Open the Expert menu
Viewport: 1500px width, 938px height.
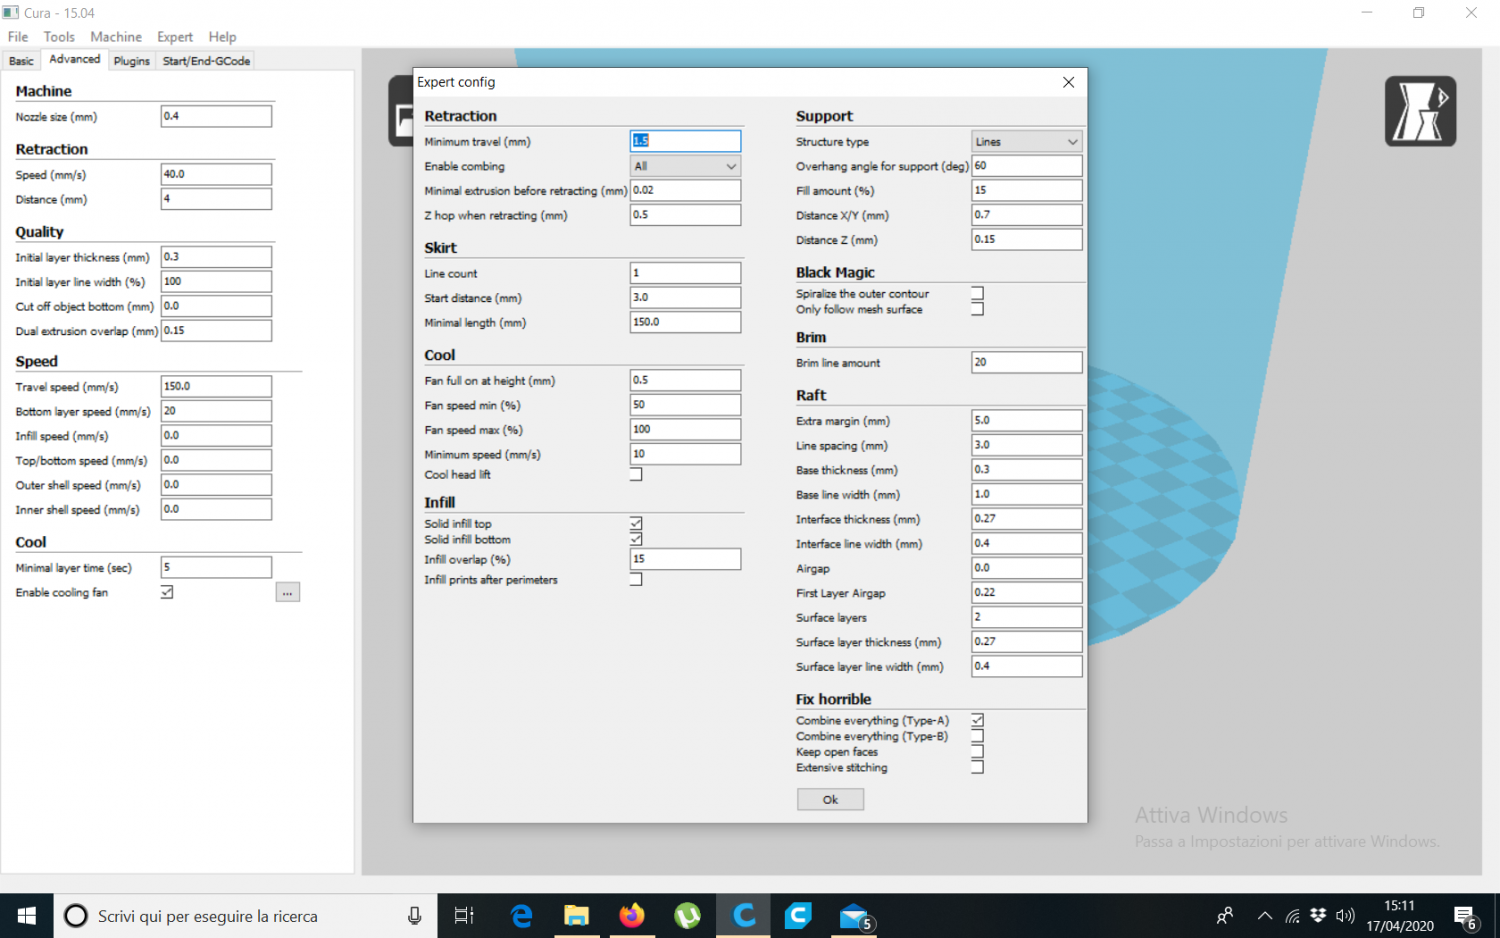click(x=175, y=37)
